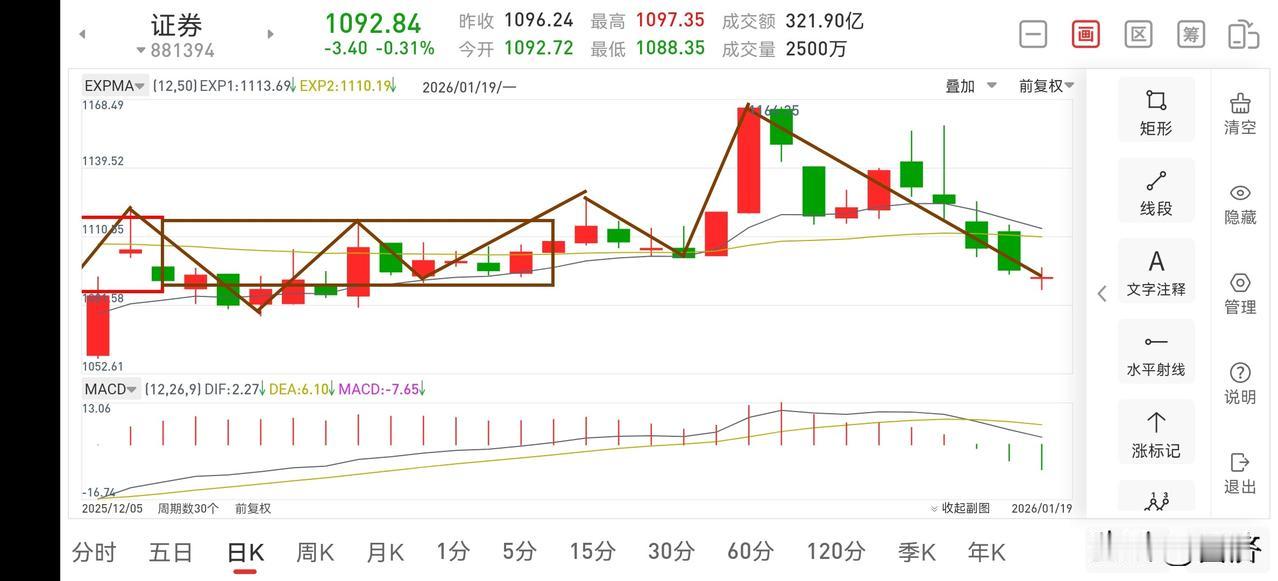
Task: Collapse sub-chart via 收起副图
Action: [960, 508]
